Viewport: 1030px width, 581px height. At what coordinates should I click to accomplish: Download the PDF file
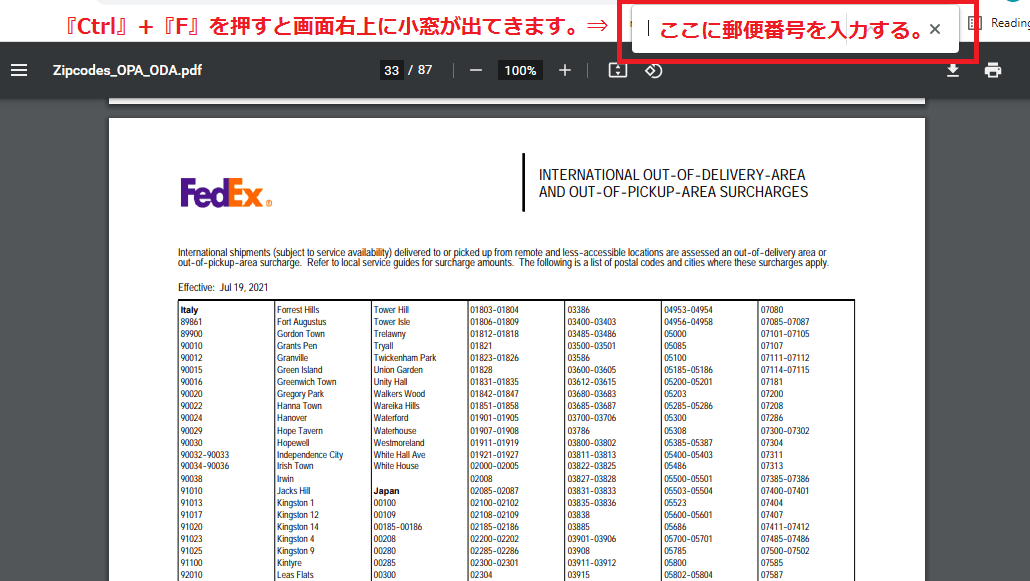coord(953,70)
